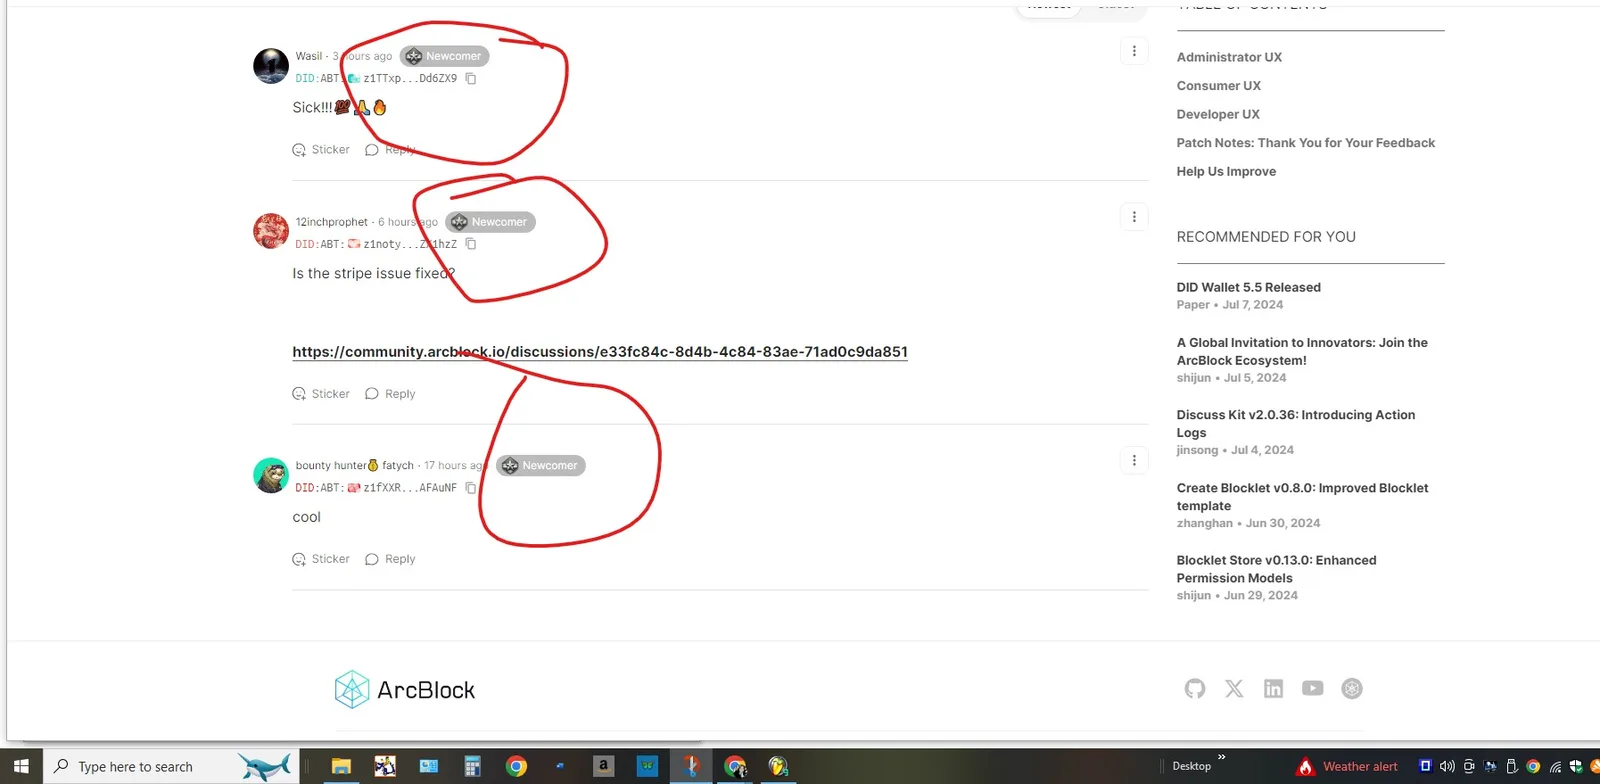Open DID Wallet 5.5 Released post

coord(1248,287)
